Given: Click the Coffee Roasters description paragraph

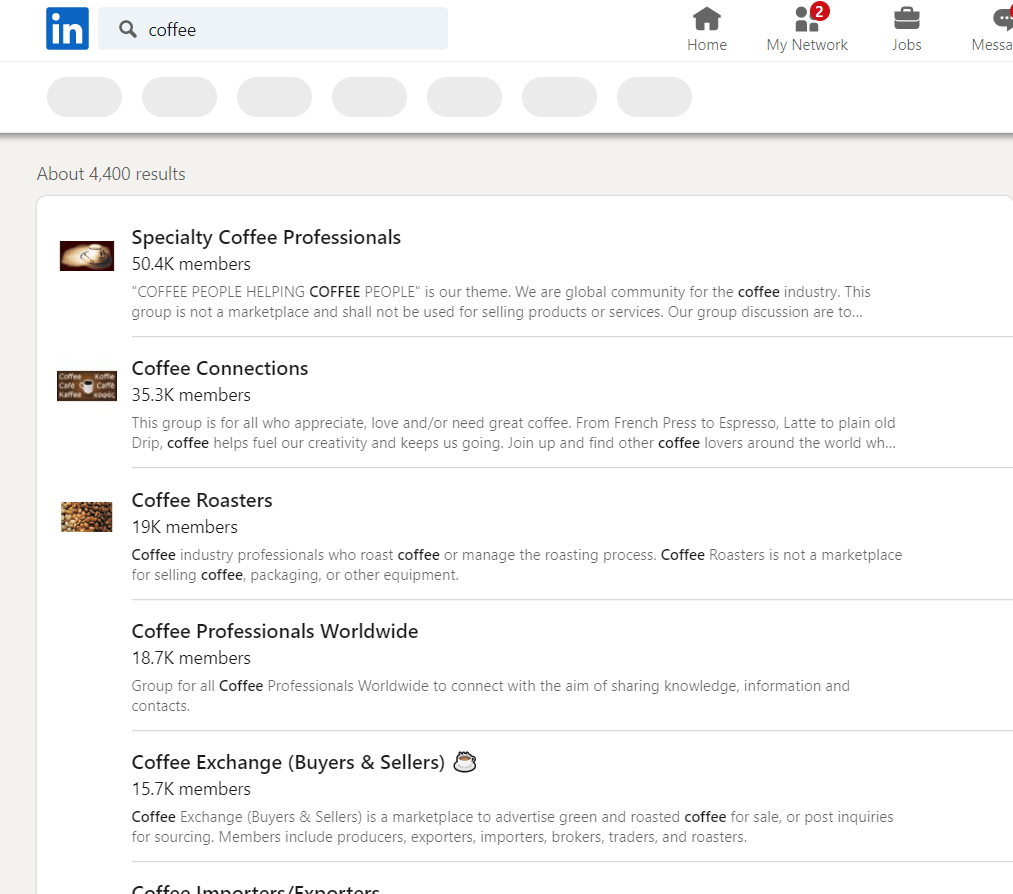Looking at the screenshot, I should pyautogui.click(x=517, y=565).
